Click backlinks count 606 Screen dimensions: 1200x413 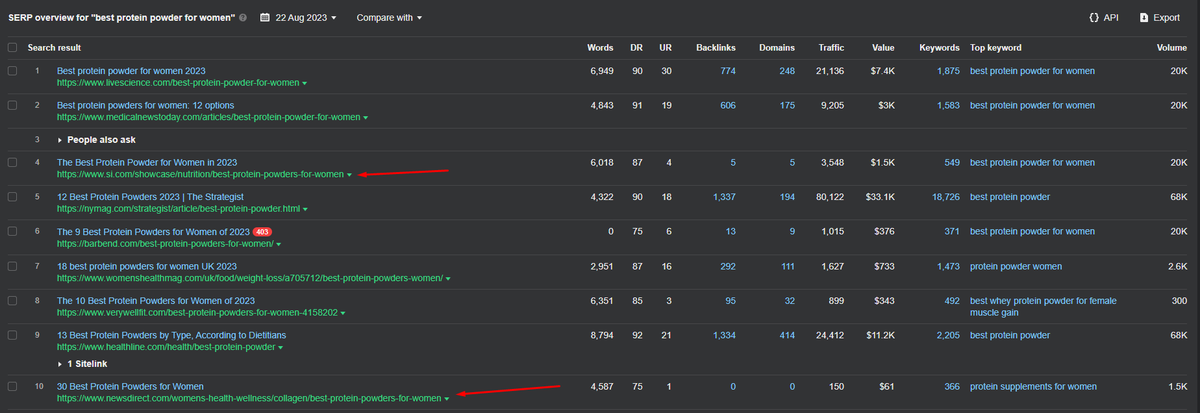click(x=728, y=104)
